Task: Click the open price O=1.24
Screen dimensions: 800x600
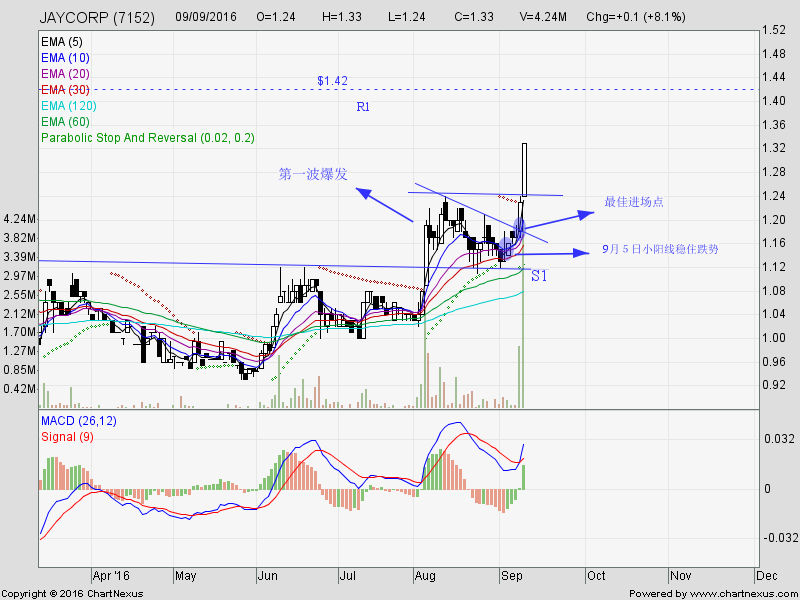Action: 276,17
